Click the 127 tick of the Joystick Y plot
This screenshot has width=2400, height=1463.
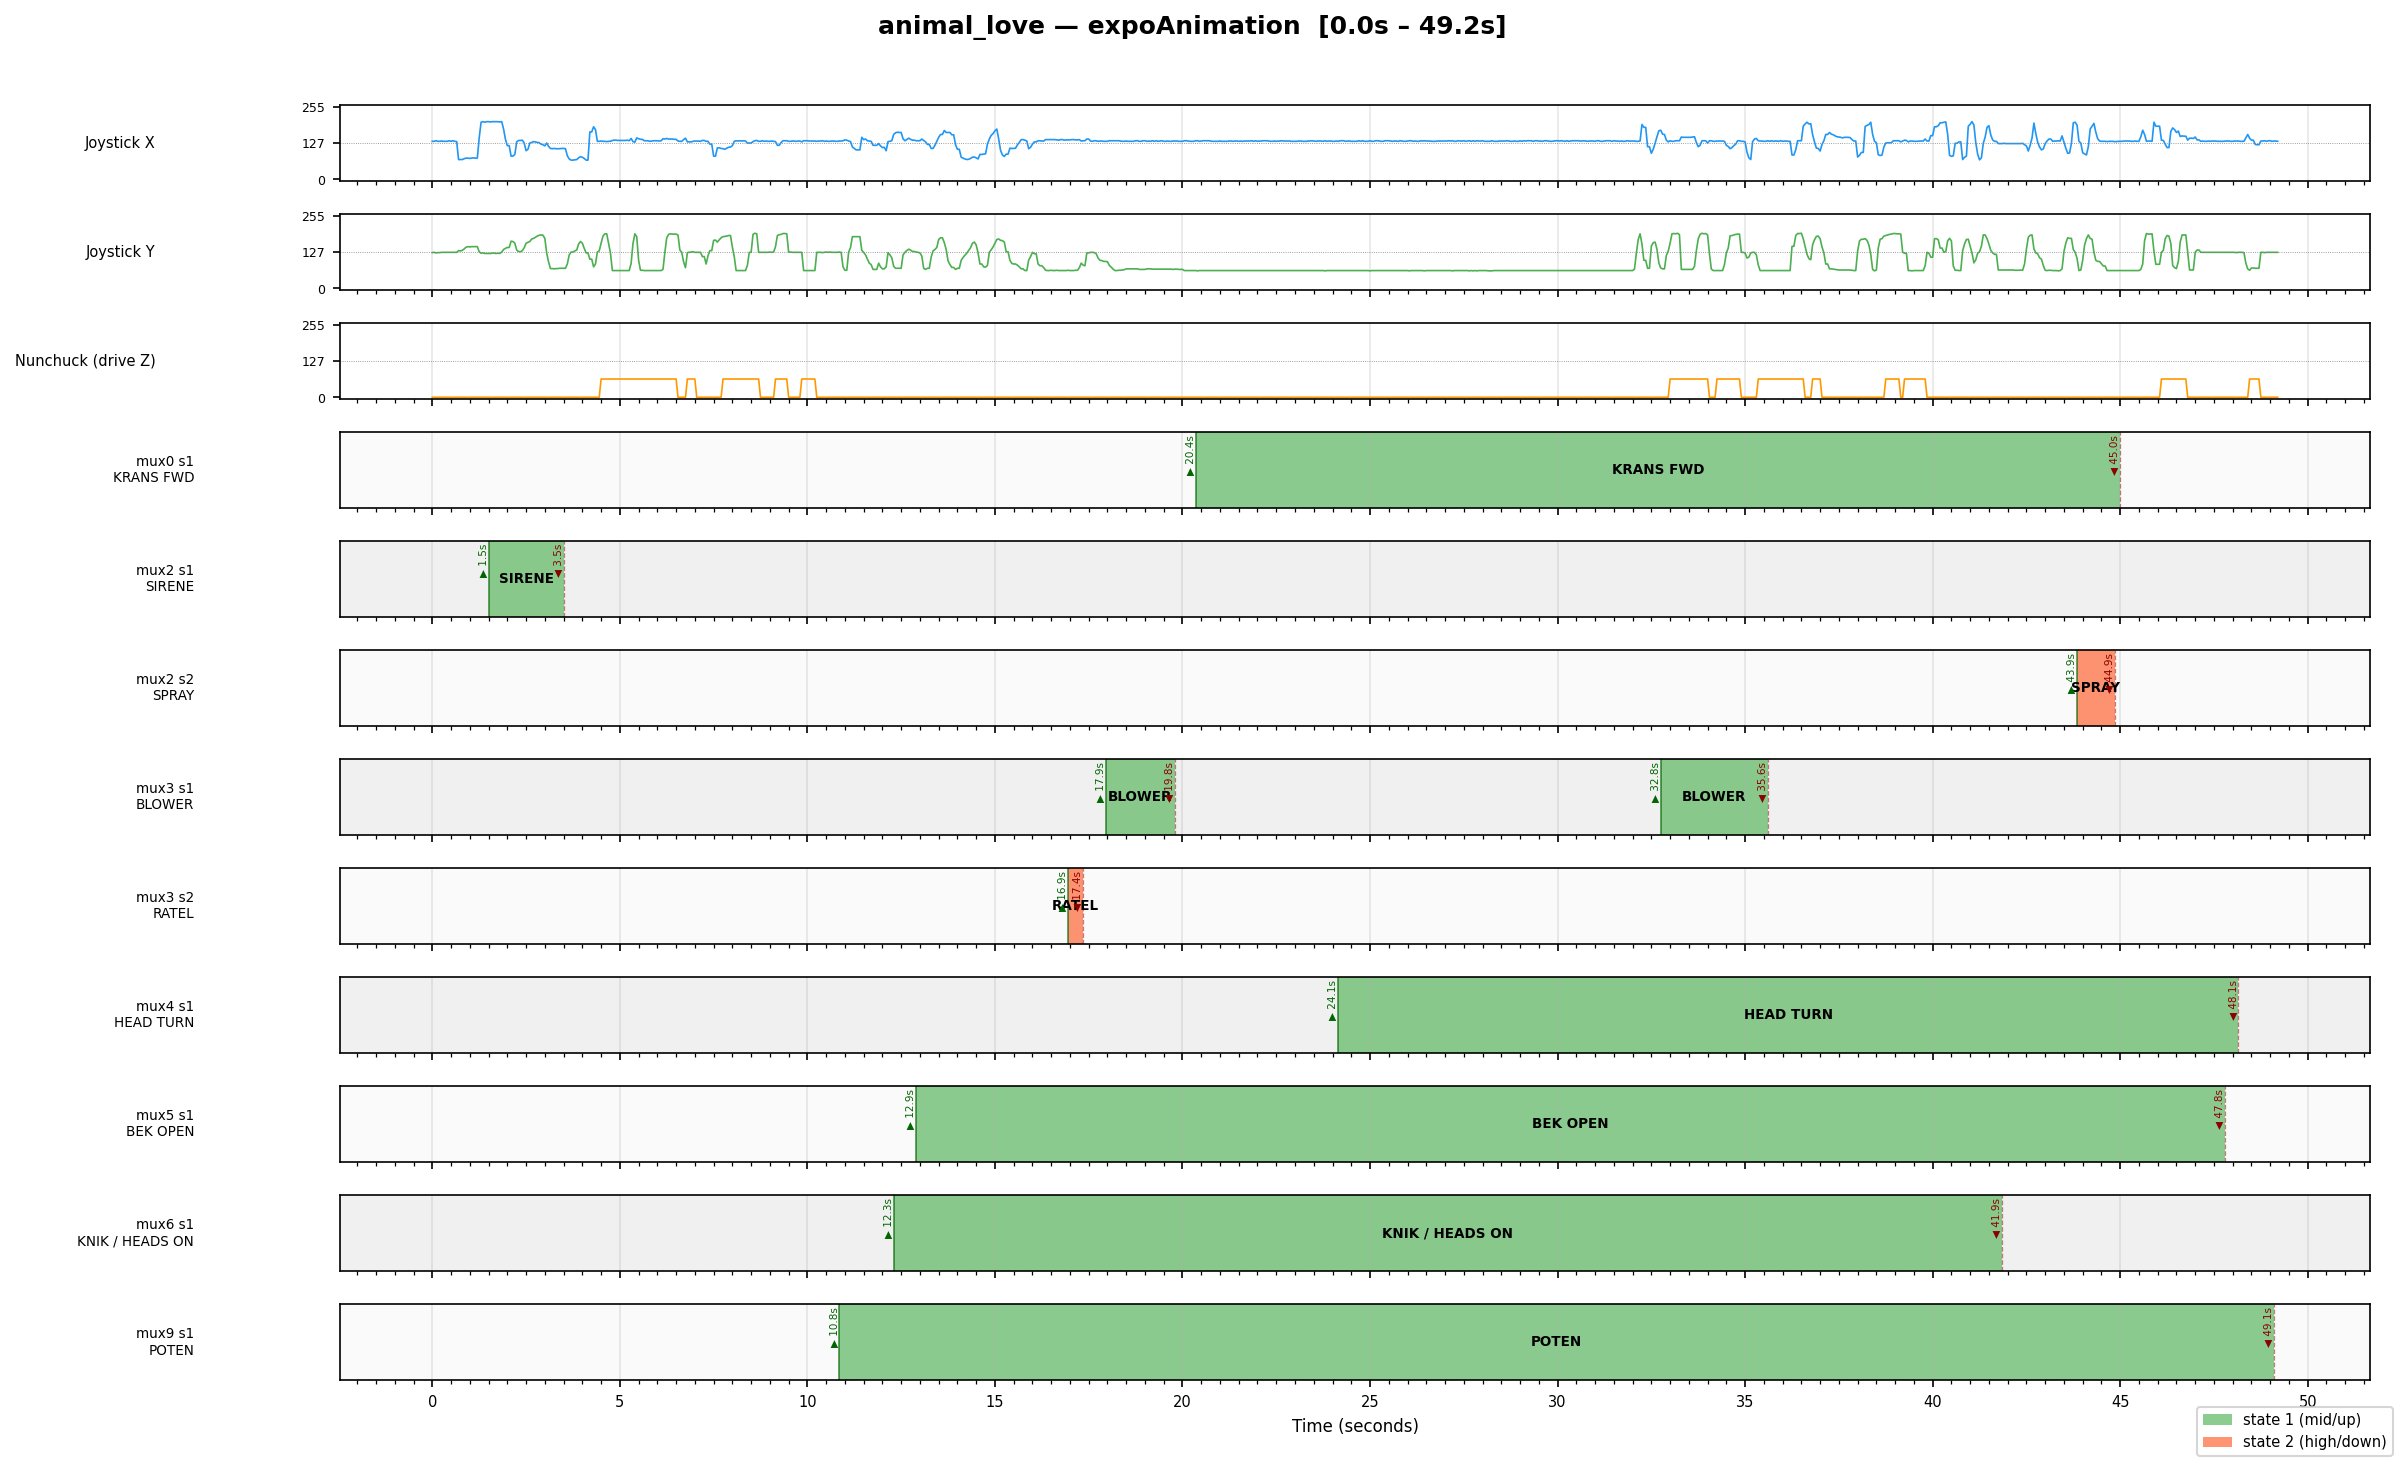tap(314, 253)
